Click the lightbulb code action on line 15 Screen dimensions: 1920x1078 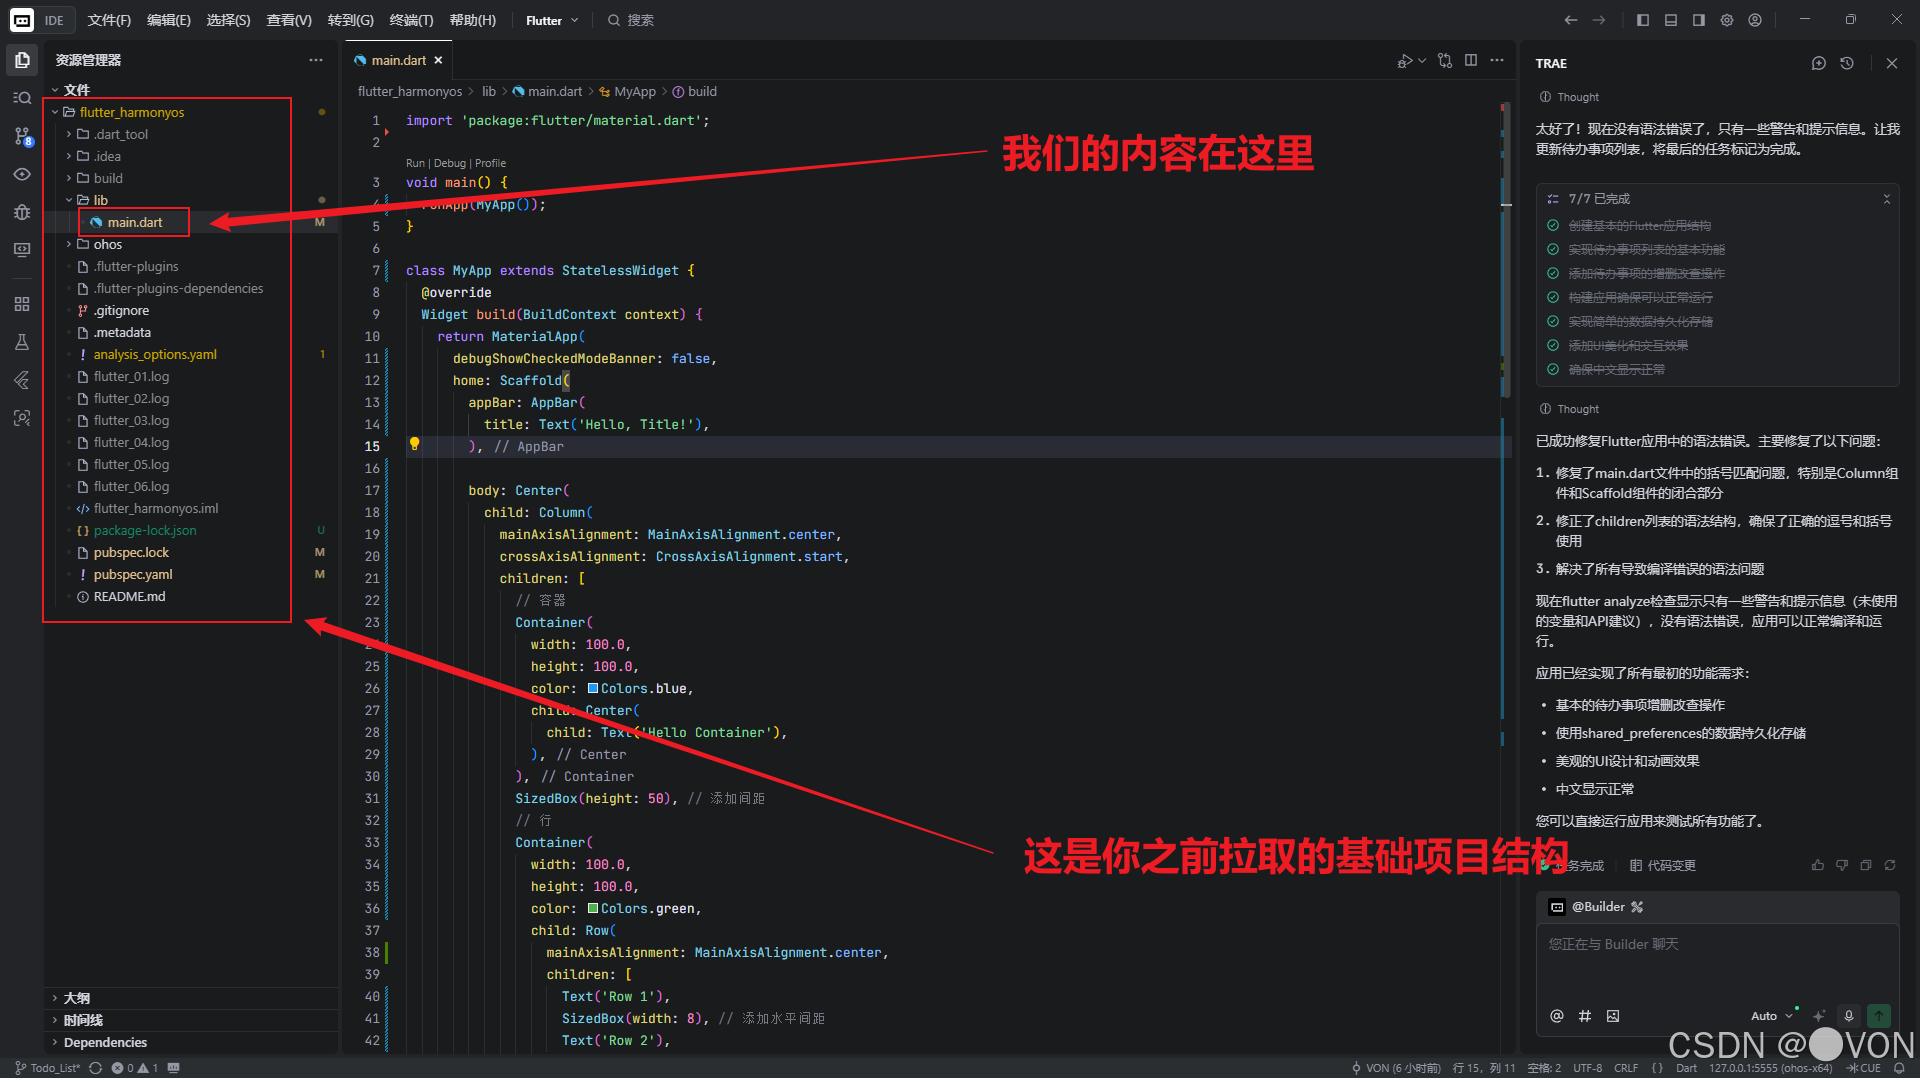pyautogui.click(x=414, y=444)
